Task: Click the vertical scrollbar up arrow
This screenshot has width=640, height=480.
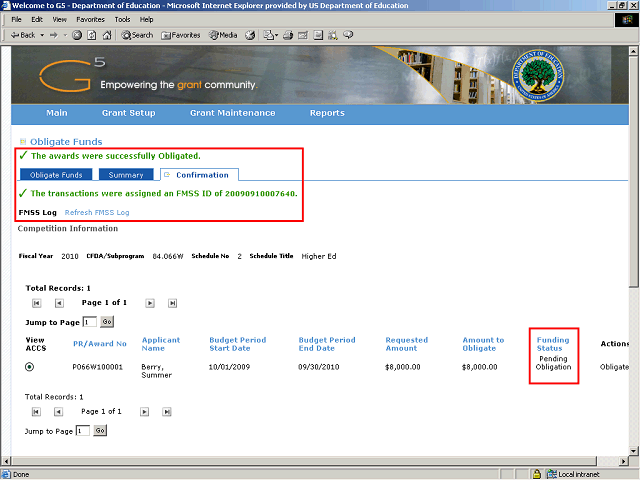Action: coord(633,51)
